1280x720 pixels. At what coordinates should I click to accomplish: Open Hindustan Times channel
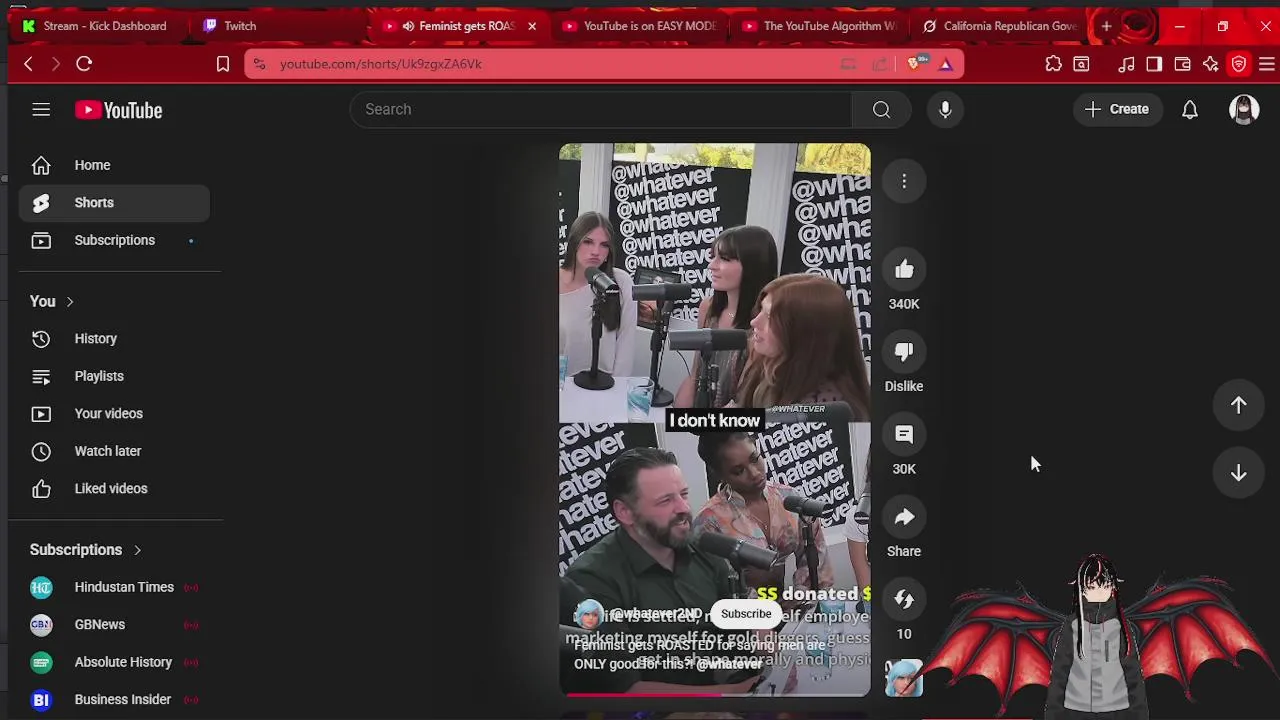click(114, 587)
